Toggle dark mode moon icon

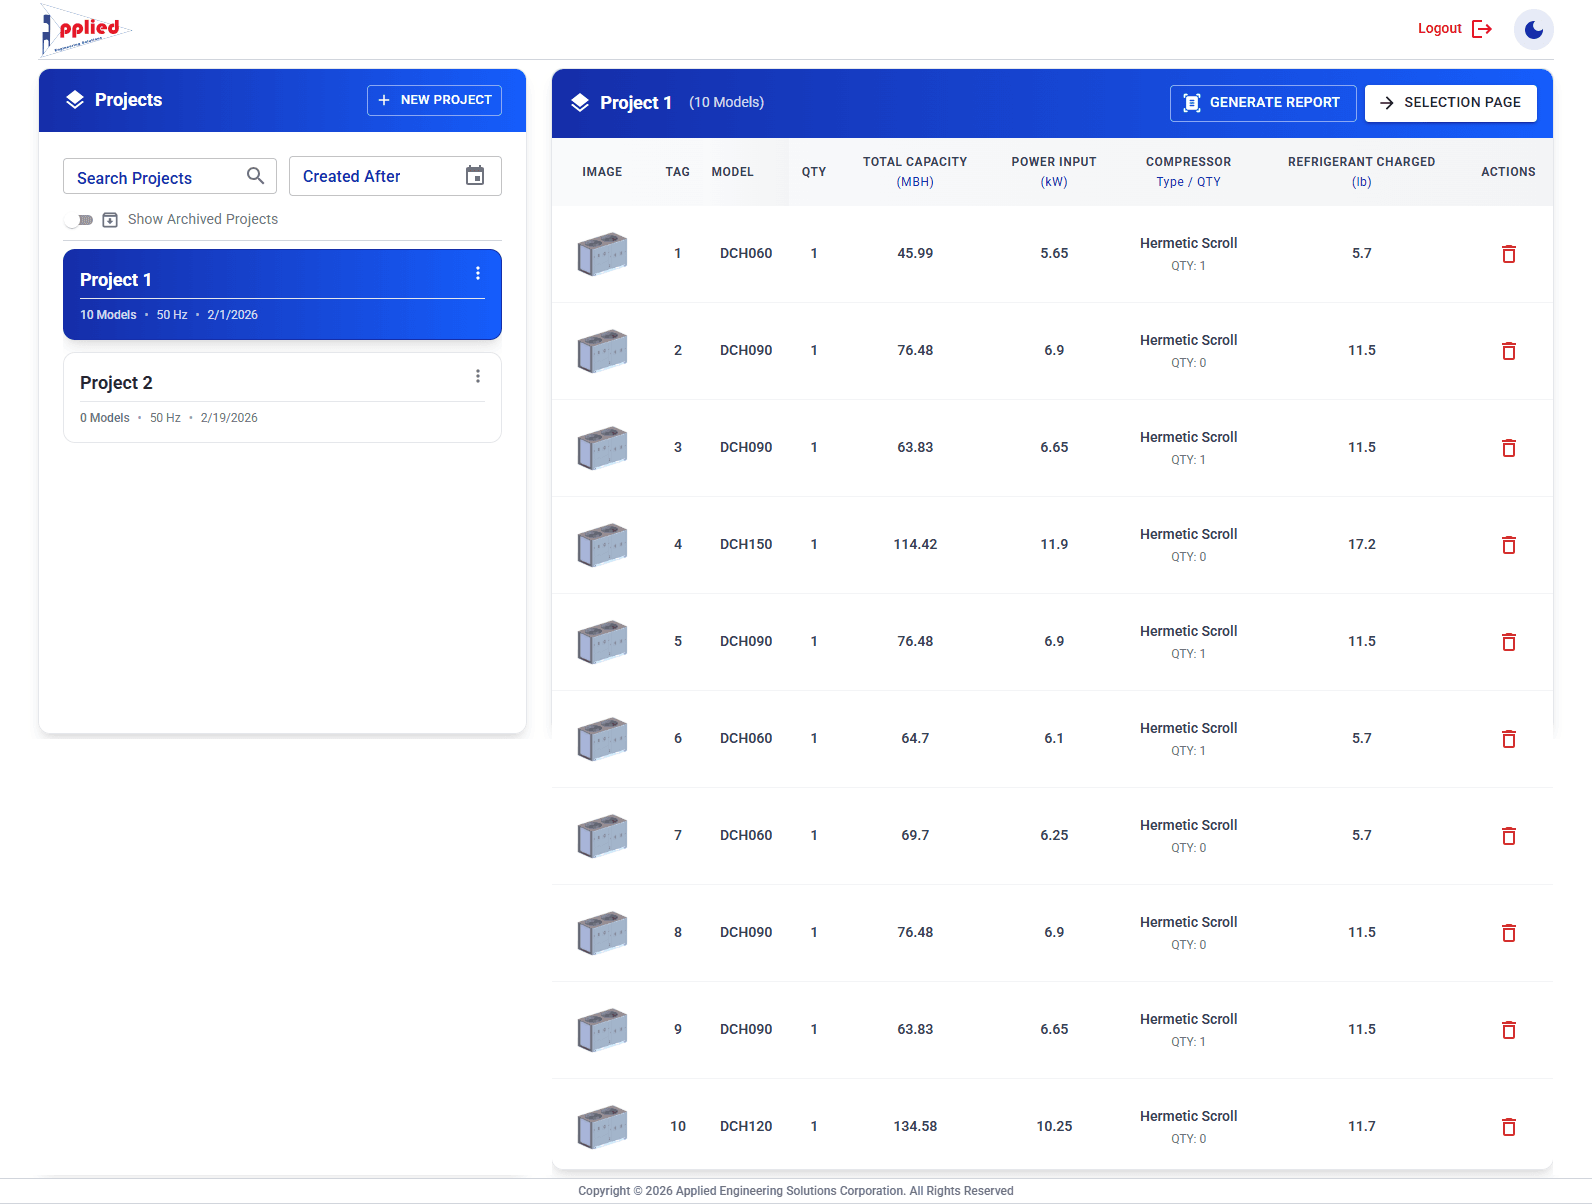1533,29
